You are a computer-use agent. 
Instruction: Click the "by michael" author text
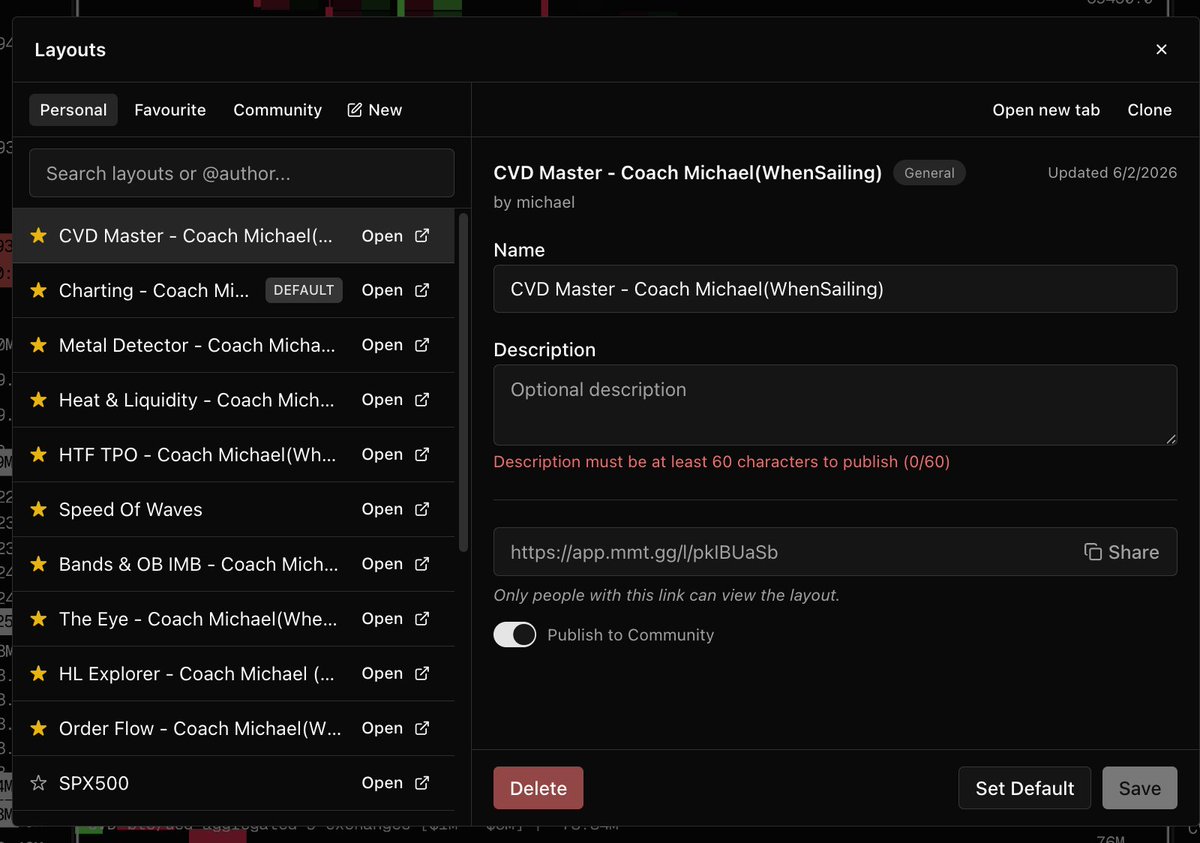[x=534, y=202]
